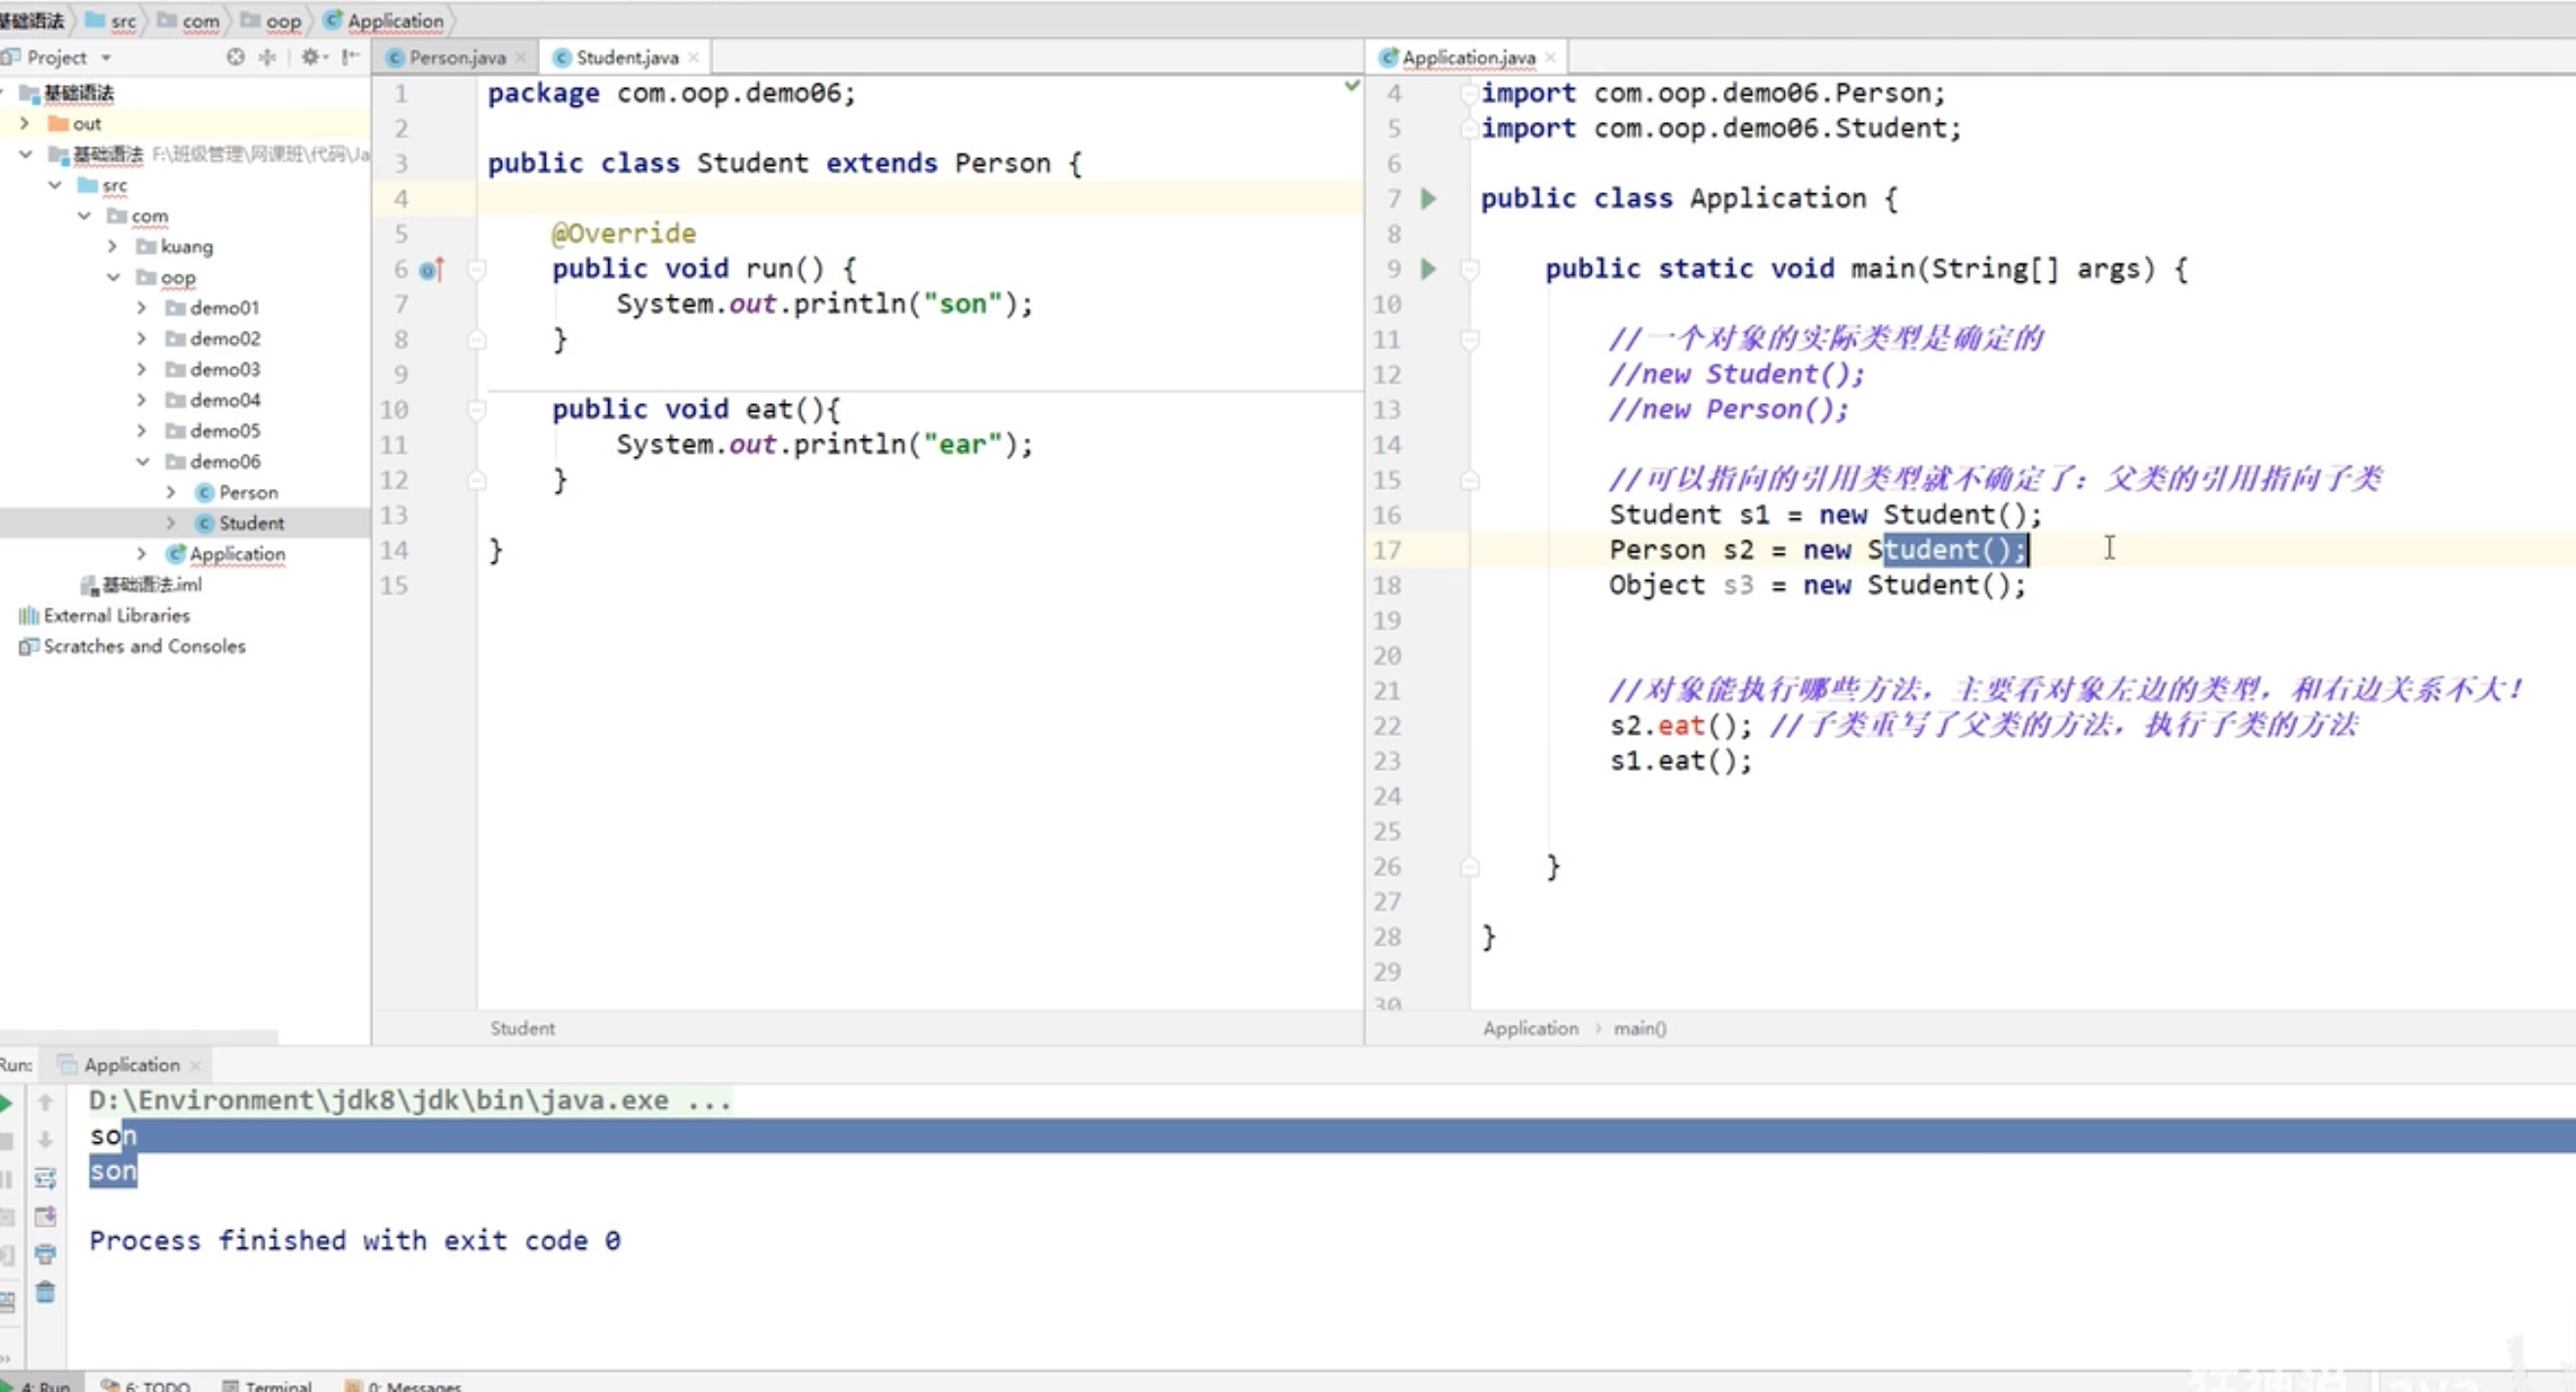Click the oop breadcrumb in navigation bar

(x=282, y=20)
